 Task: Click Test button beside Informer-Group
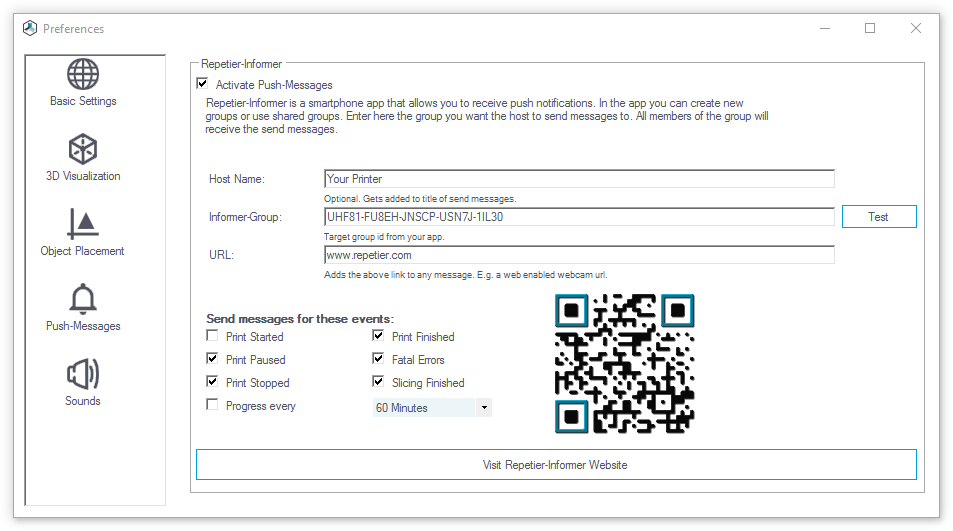pyautogui.click(x=879, y=217)
